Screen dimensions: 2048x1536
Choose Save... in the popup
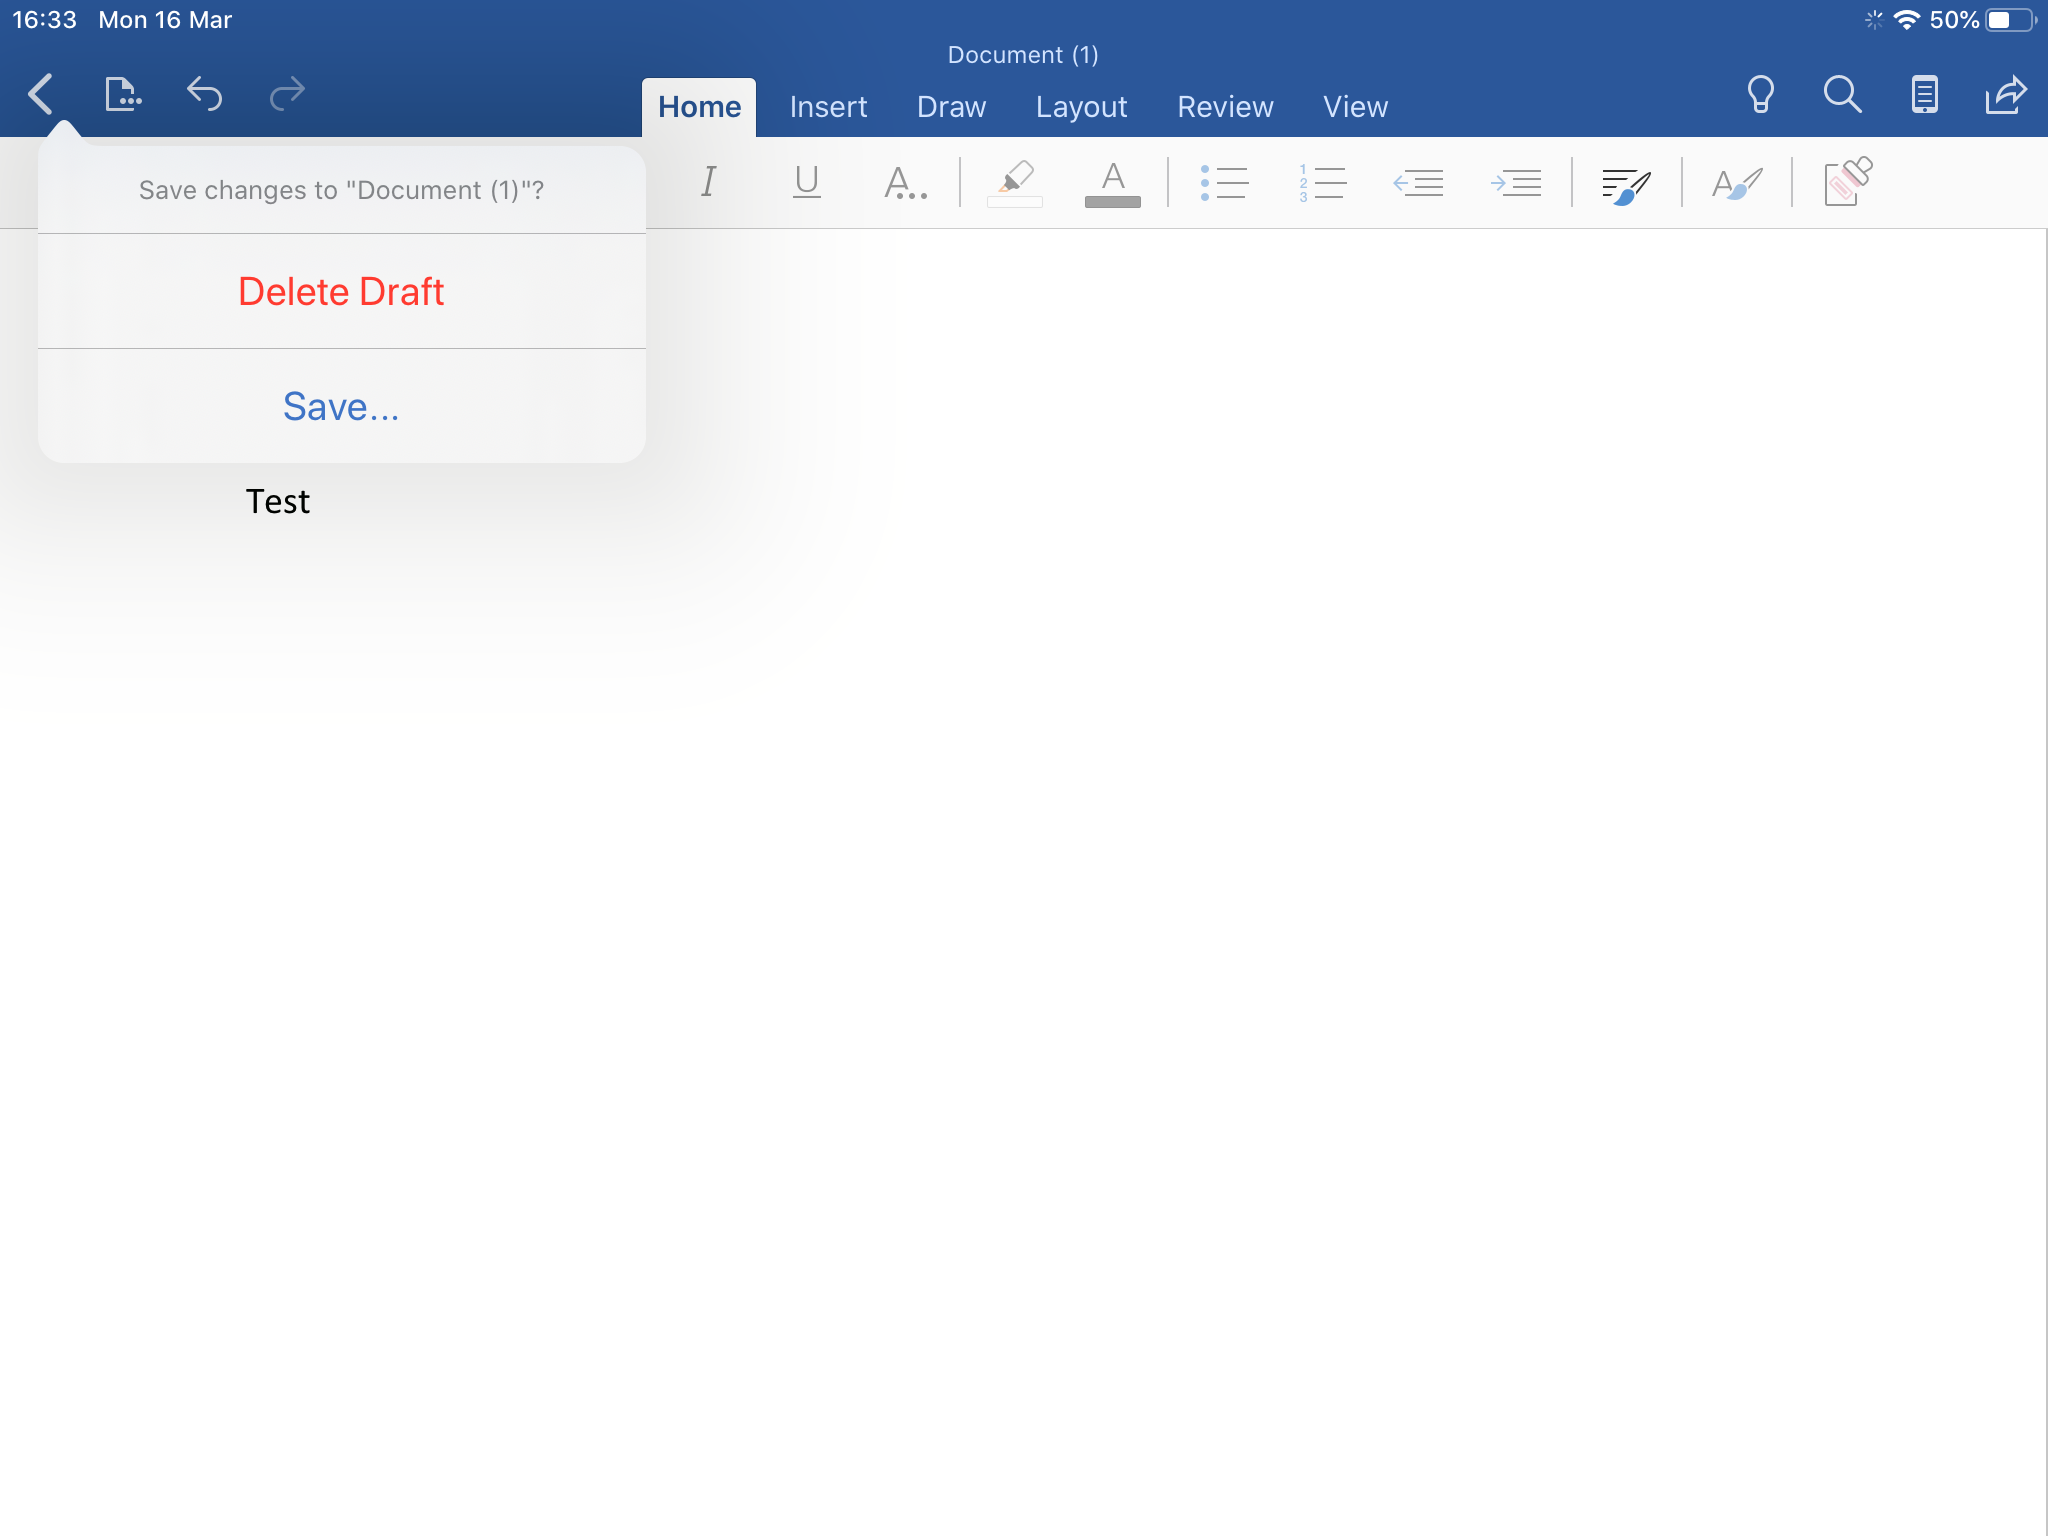click(341, 406)
